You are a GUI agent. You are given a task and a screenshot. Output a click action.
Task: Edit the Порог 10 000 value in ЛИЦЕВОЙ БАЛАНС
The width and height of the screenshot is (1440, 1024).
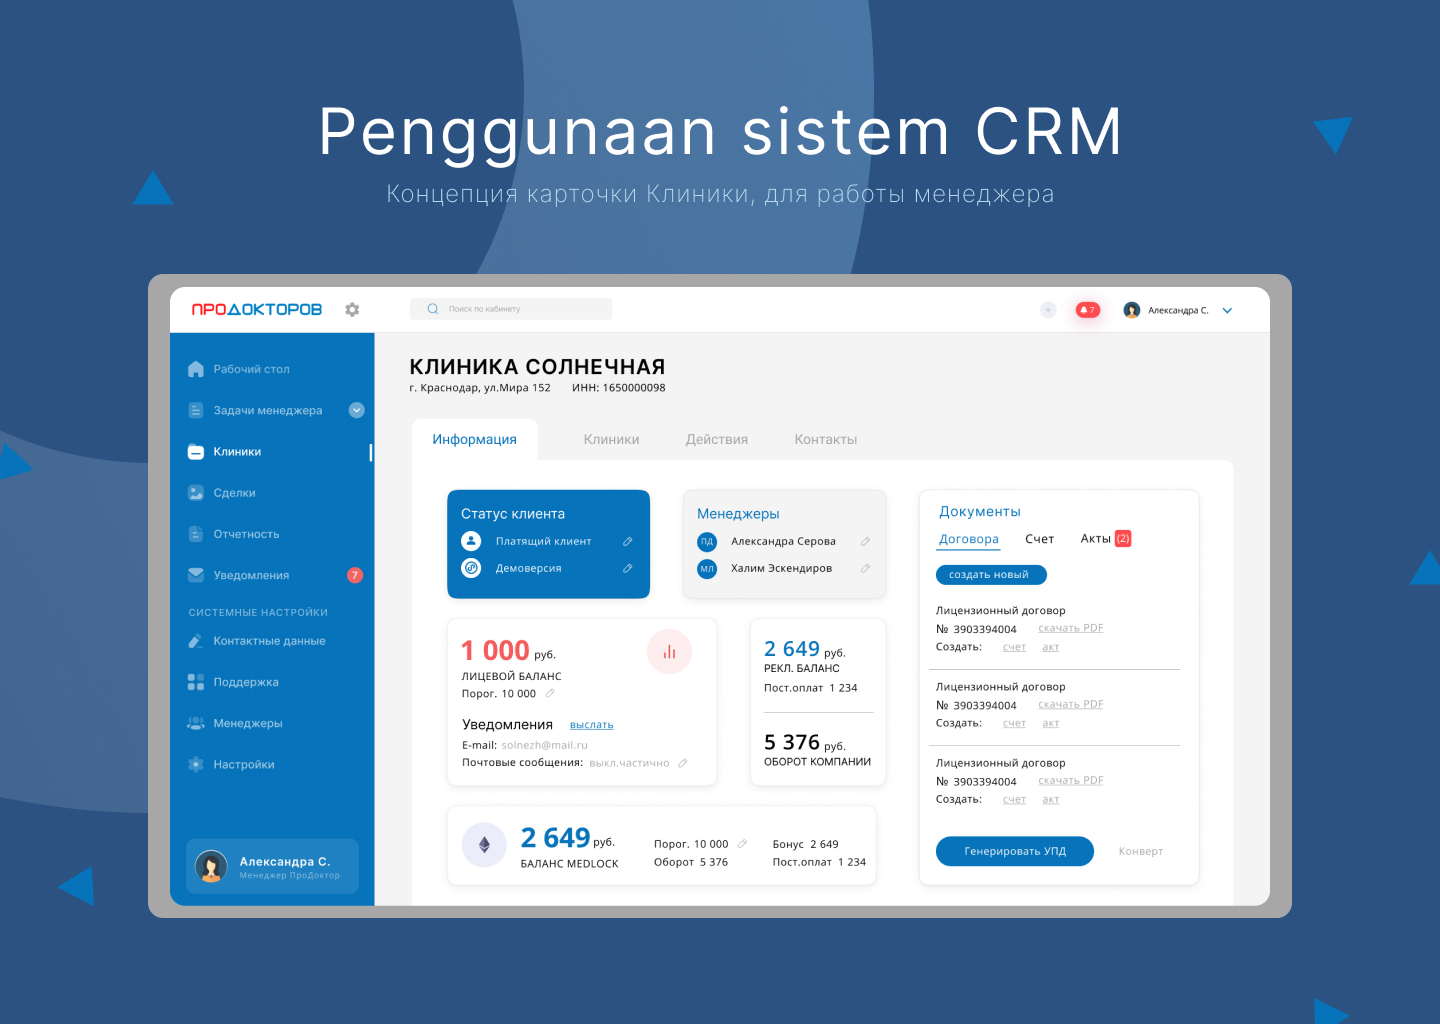pyautogui.click(x=550, y=693)
